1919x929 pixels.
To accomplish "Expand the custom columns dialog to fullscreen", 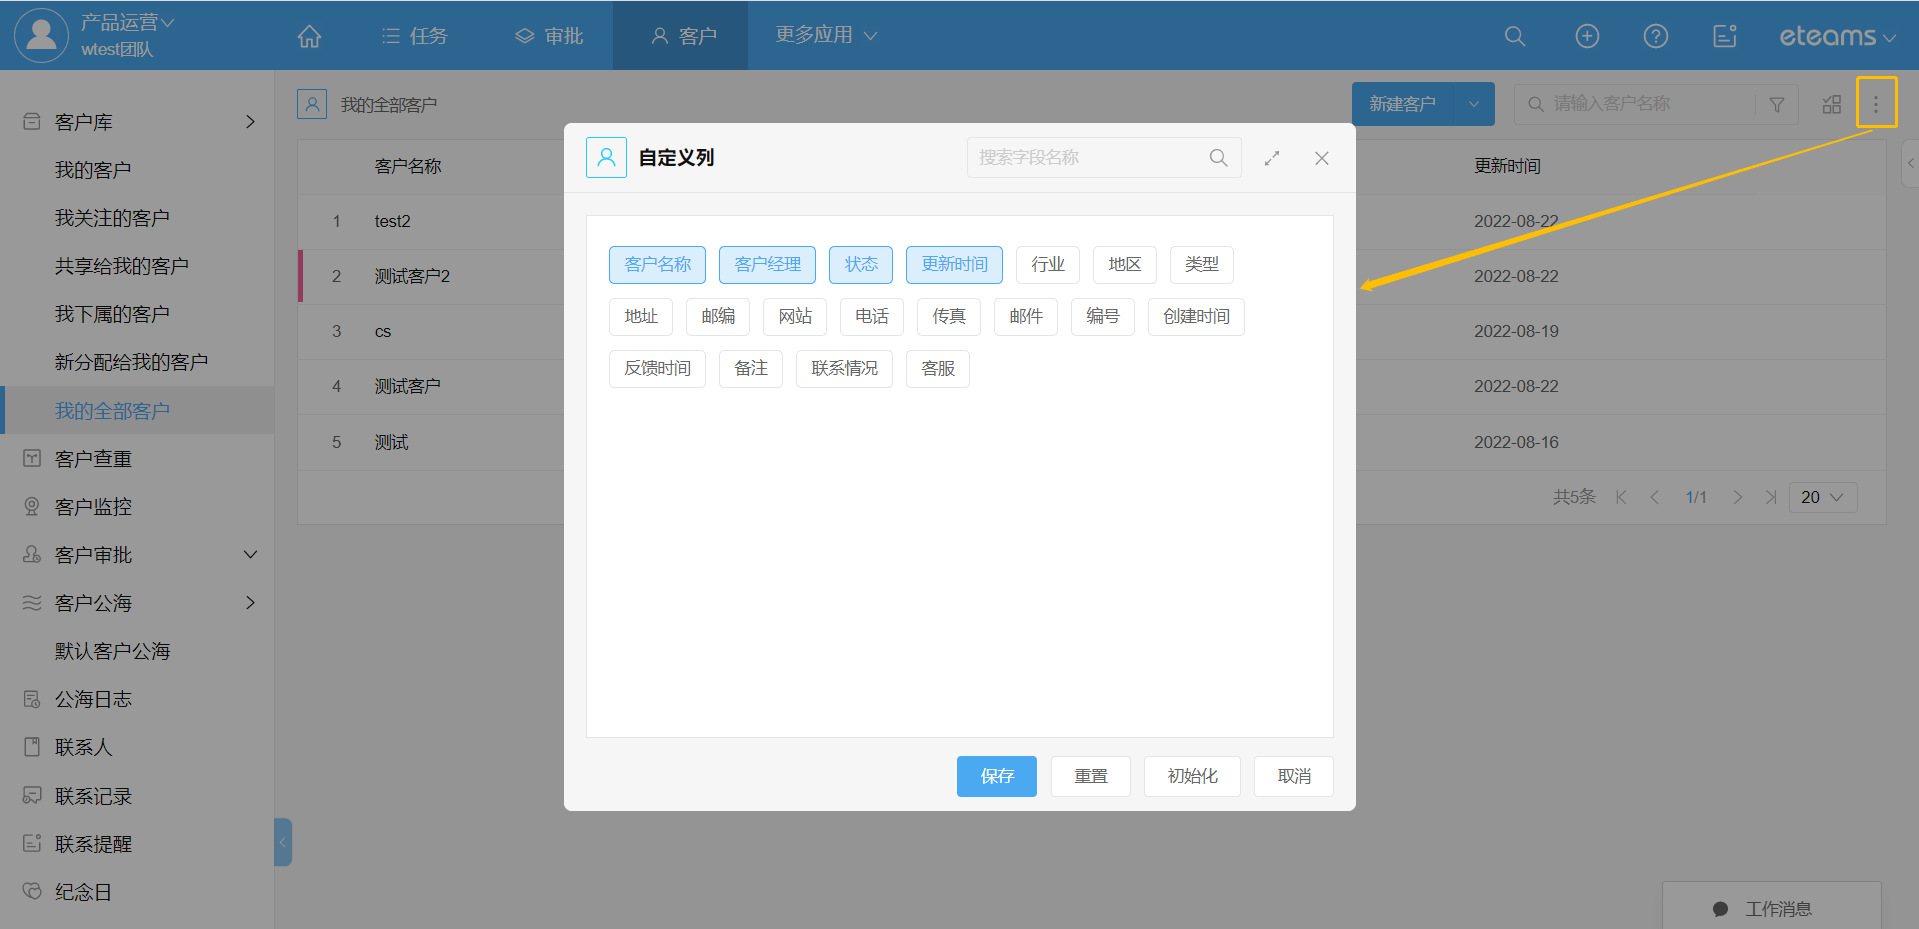I will (1271, 158).
